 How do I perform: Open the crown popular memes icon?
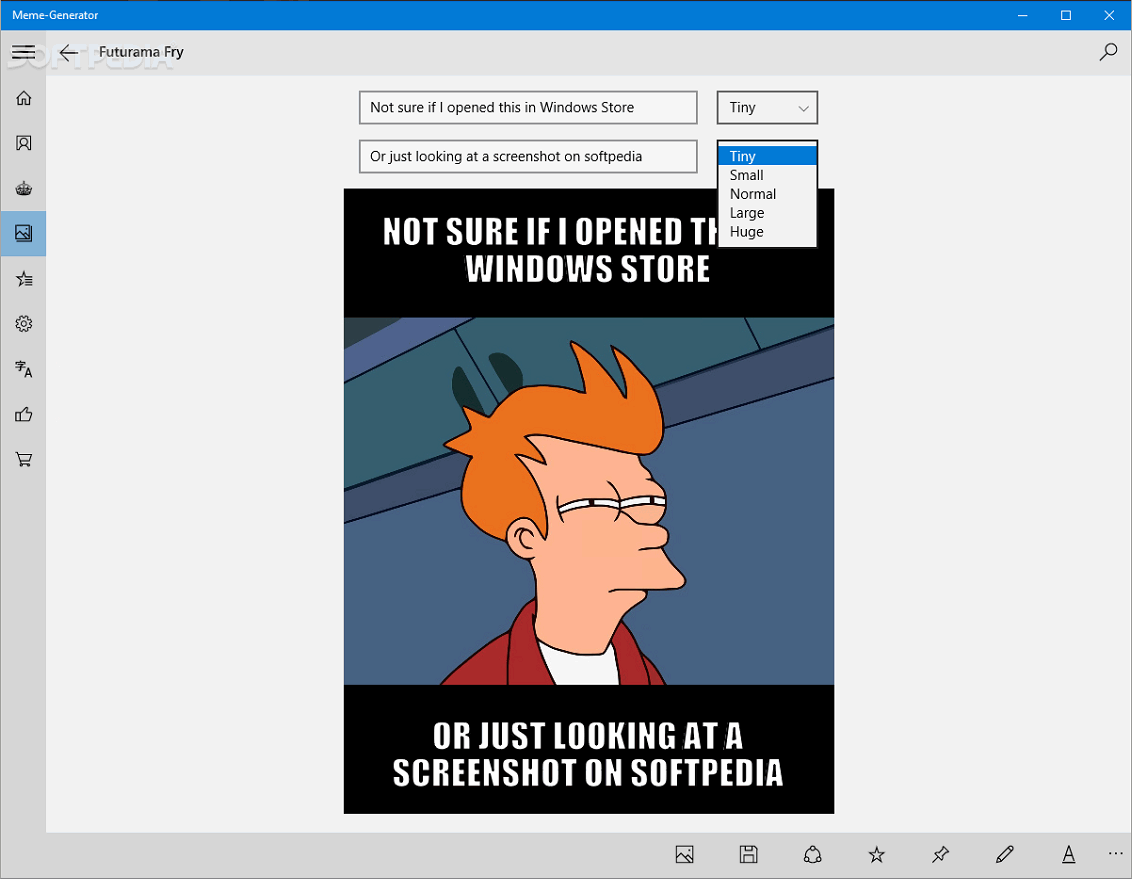click(24, 188)
